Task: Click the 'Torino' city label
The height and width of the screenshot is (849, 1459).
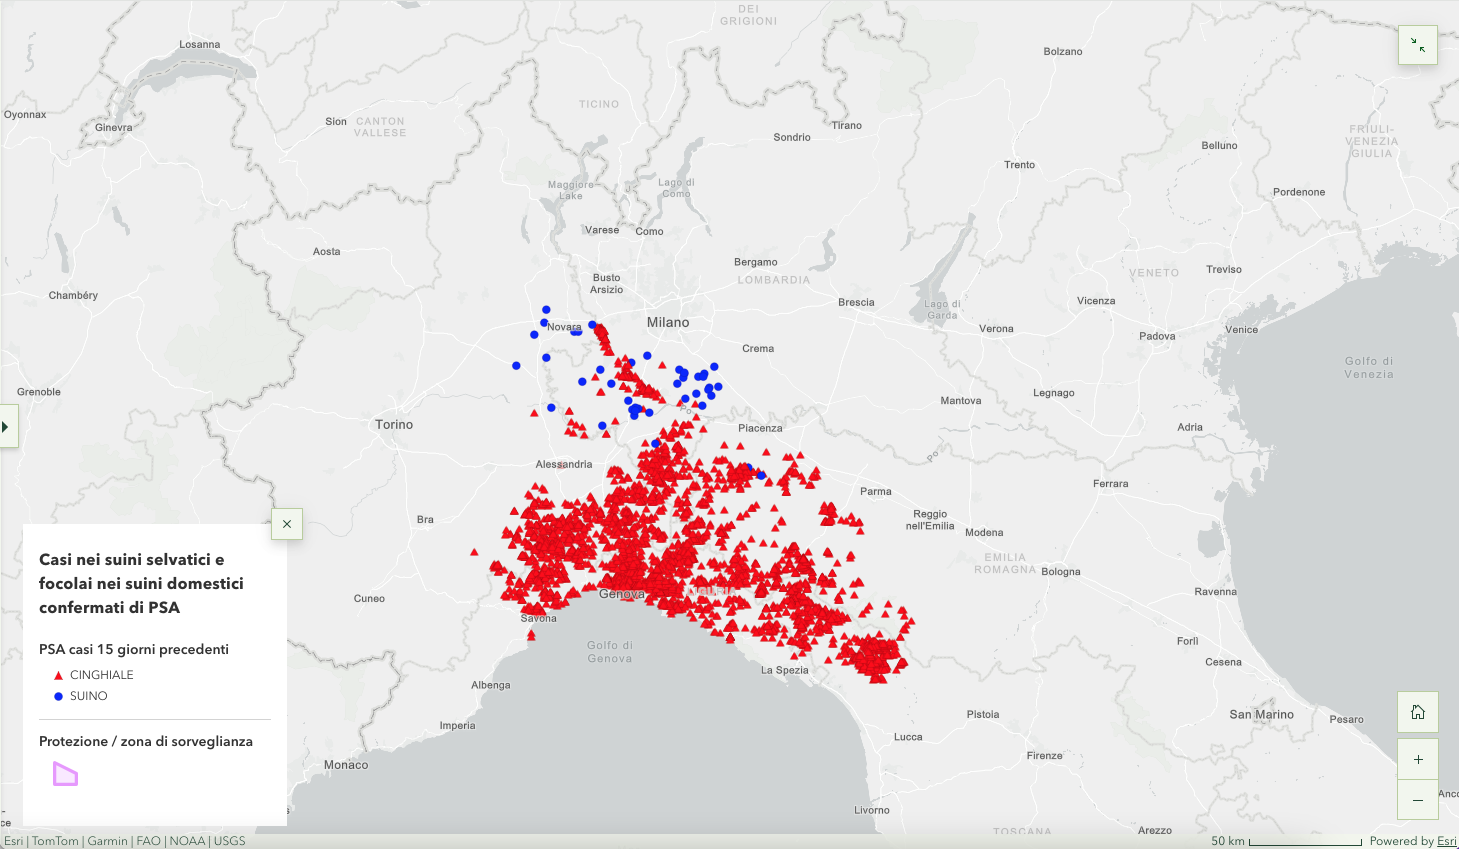Action: [x=394, y=424]
